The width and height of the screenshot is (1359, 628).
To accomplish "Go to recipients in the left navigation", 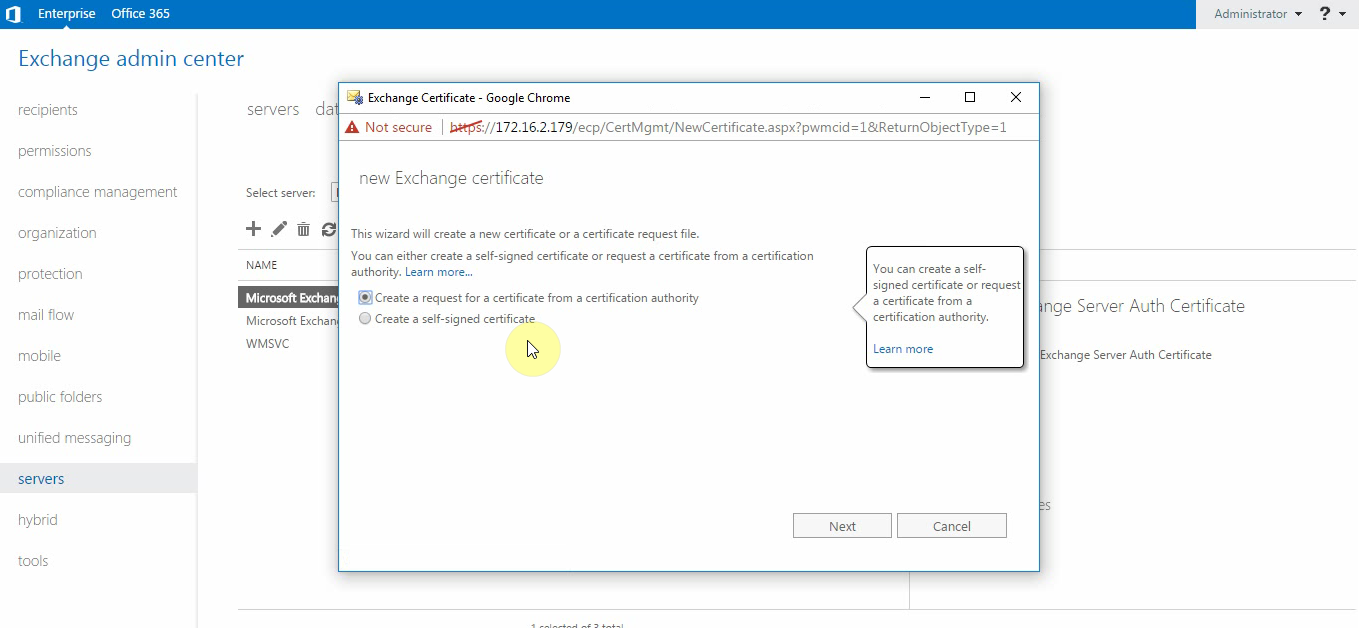I will [48, 110].
